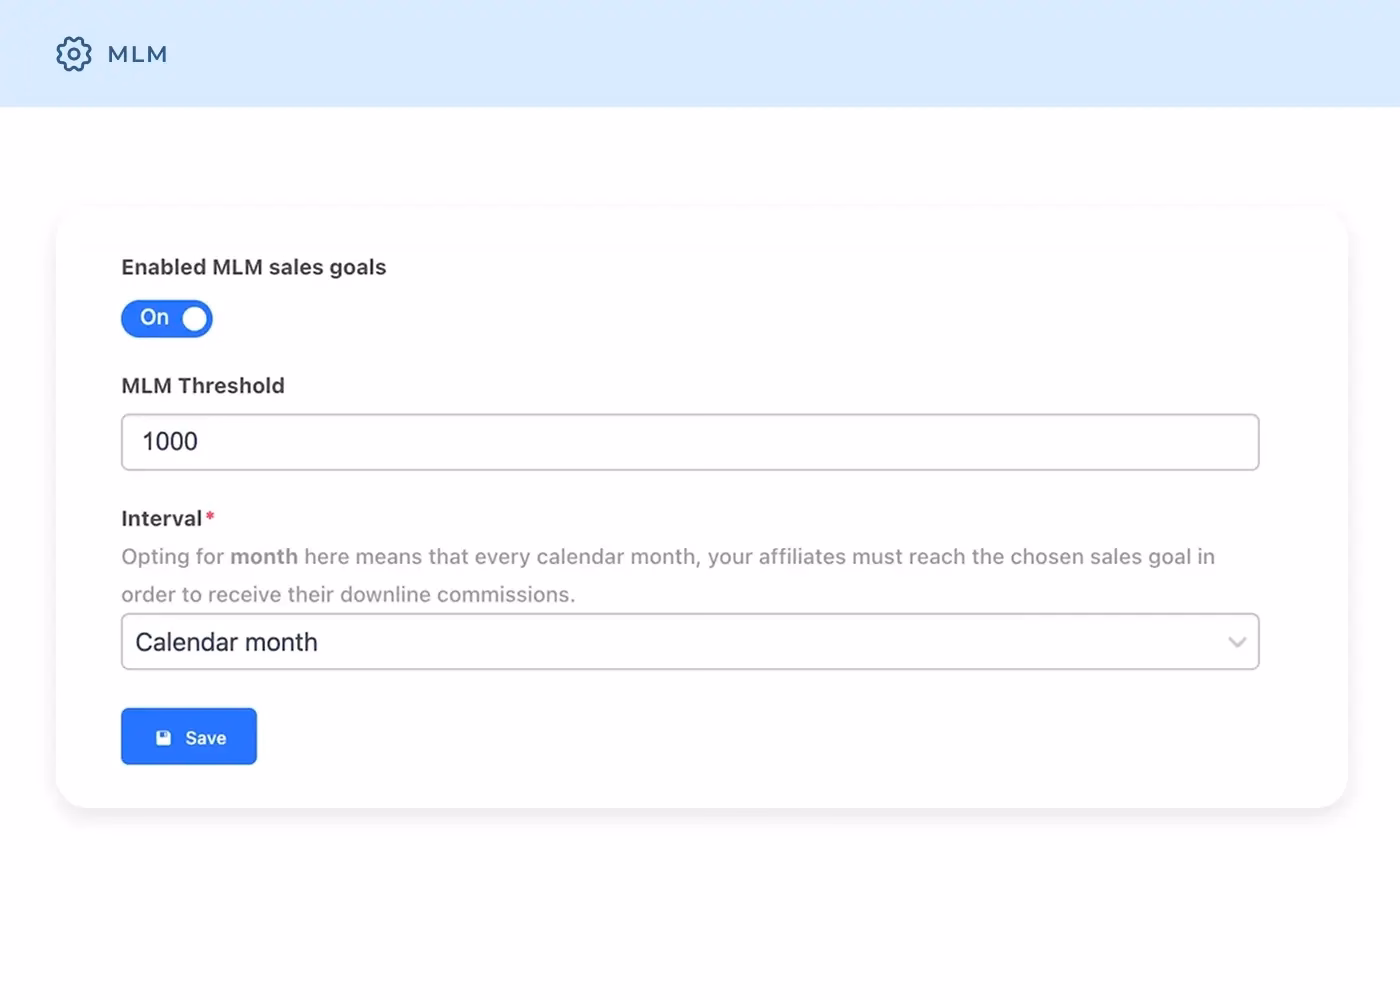The image size is (1400, 1000).
Task: Click the "MLM Threshold" field label
Action: [x=203, y=386]
